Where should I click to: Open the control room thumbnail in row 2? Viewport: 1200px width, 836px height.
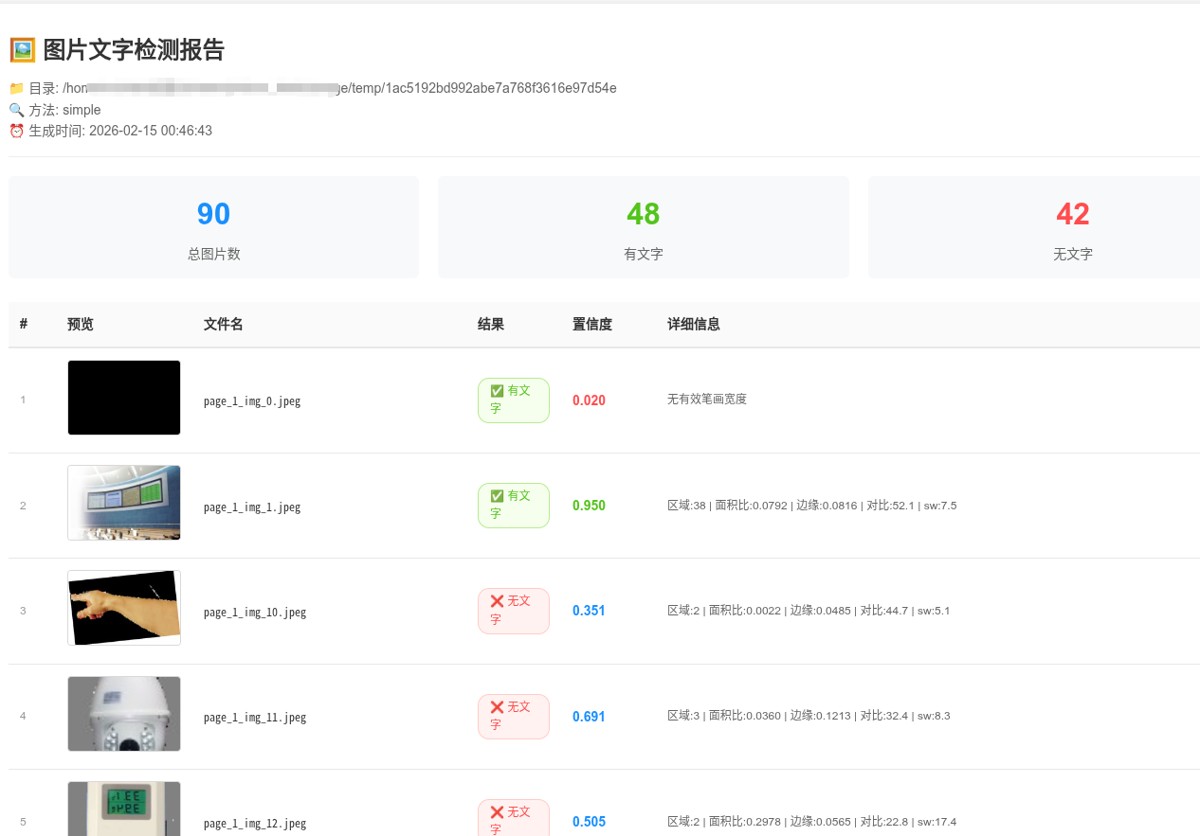[124, 503]
